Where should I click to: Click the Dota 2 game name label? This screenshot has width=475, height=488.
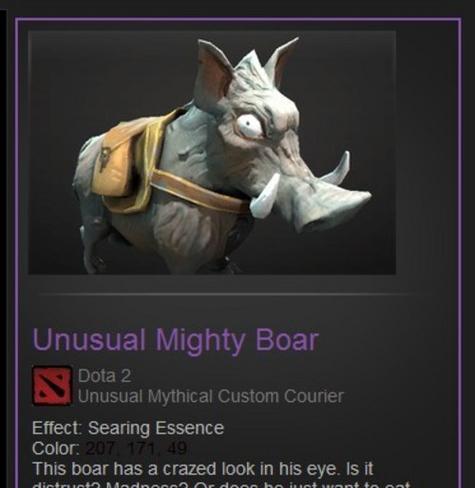click(104, 376)
